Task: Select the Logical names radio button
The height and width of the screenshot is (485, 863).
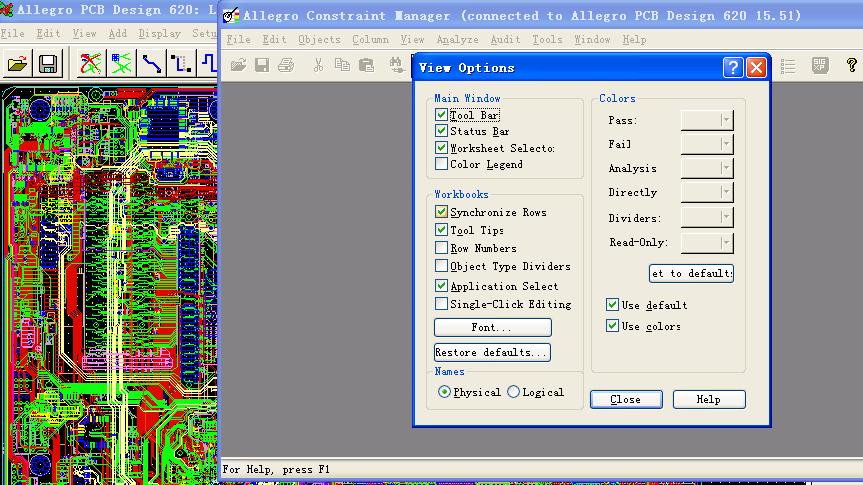Action: (513, 392)
